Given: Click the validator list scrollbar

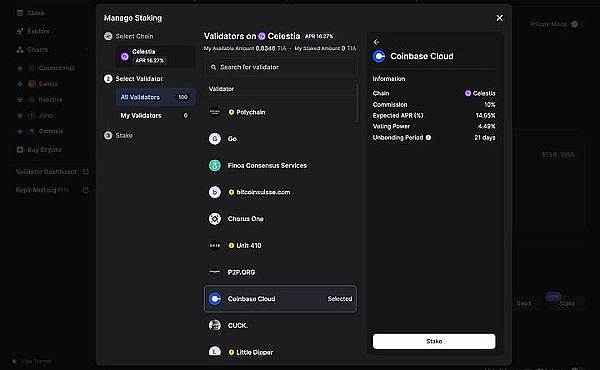Looking at the screenshot, I should coord(358,103).
